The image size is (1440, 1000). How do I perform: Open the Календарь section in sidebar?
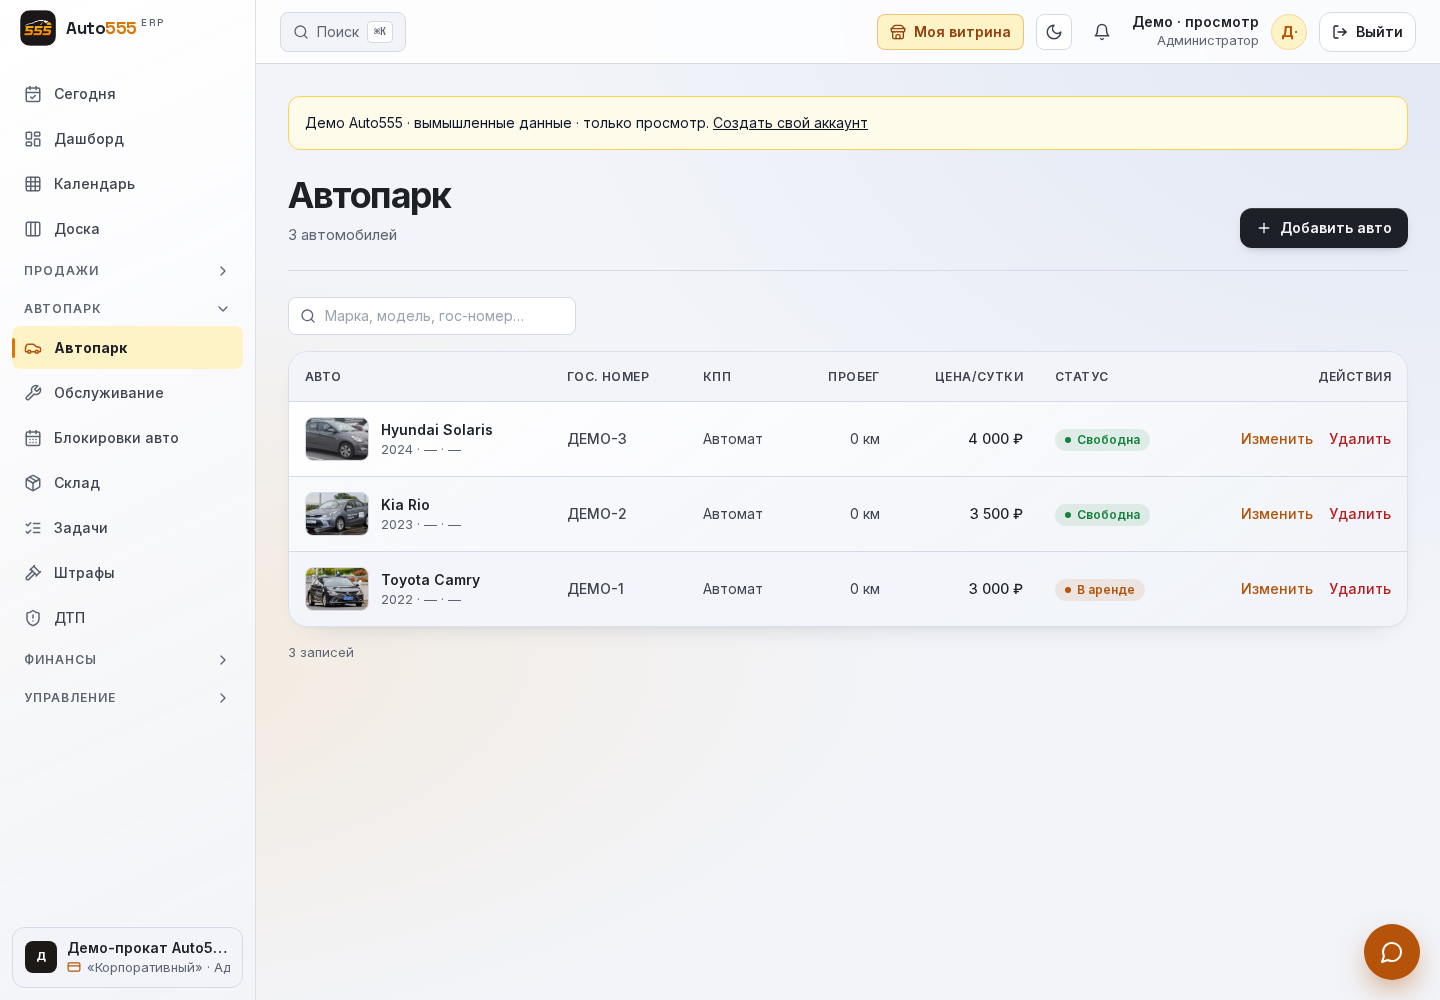(127, 184)
